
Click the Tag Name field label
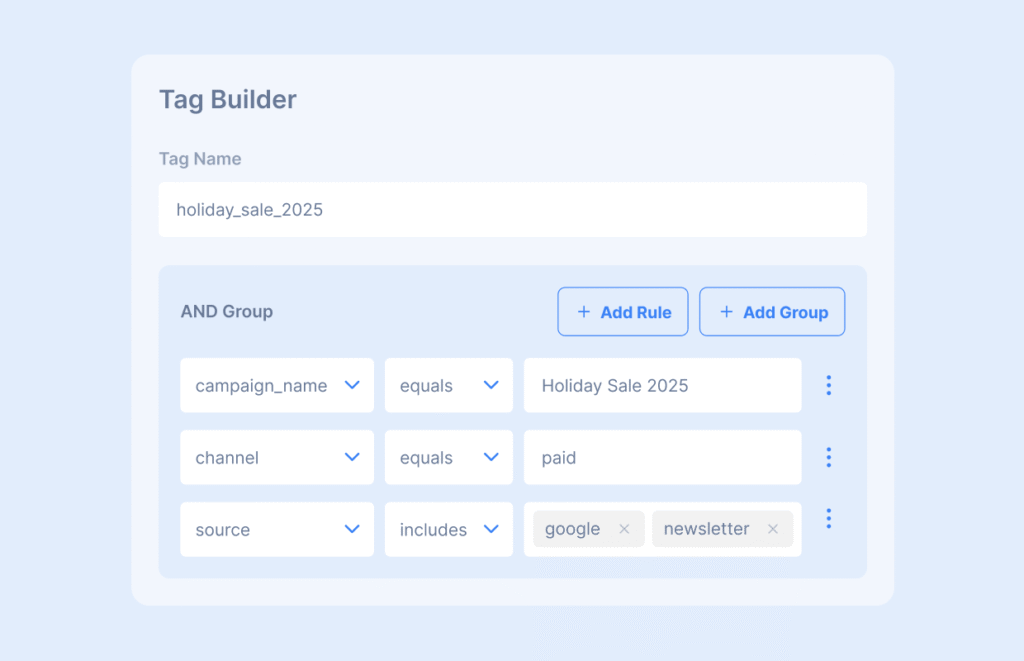click(200, 159)
